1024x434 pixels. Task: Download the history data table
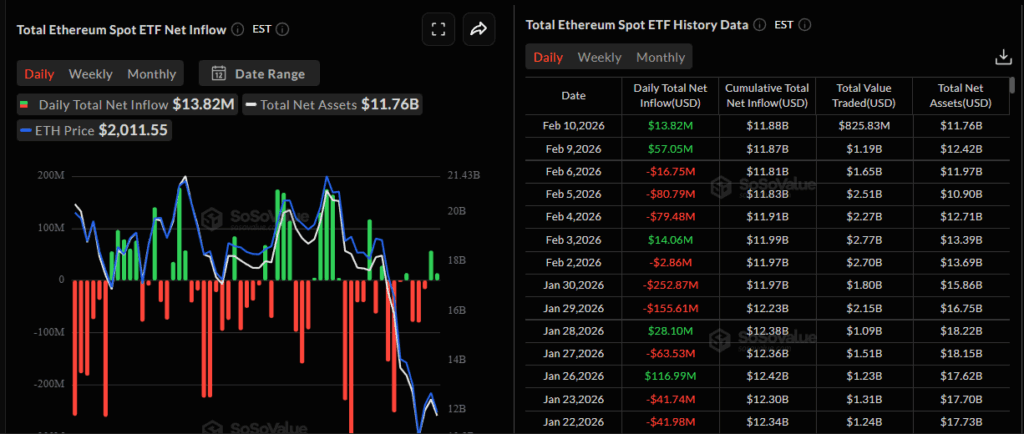[x=1003, y=57]
